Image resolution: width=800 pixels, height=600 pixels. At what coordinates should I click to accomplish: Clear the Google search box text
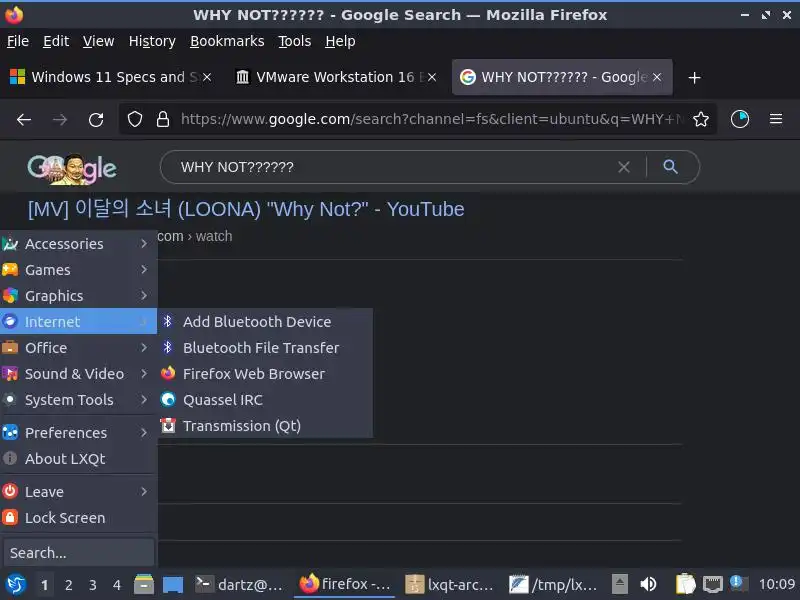[623, 167]
